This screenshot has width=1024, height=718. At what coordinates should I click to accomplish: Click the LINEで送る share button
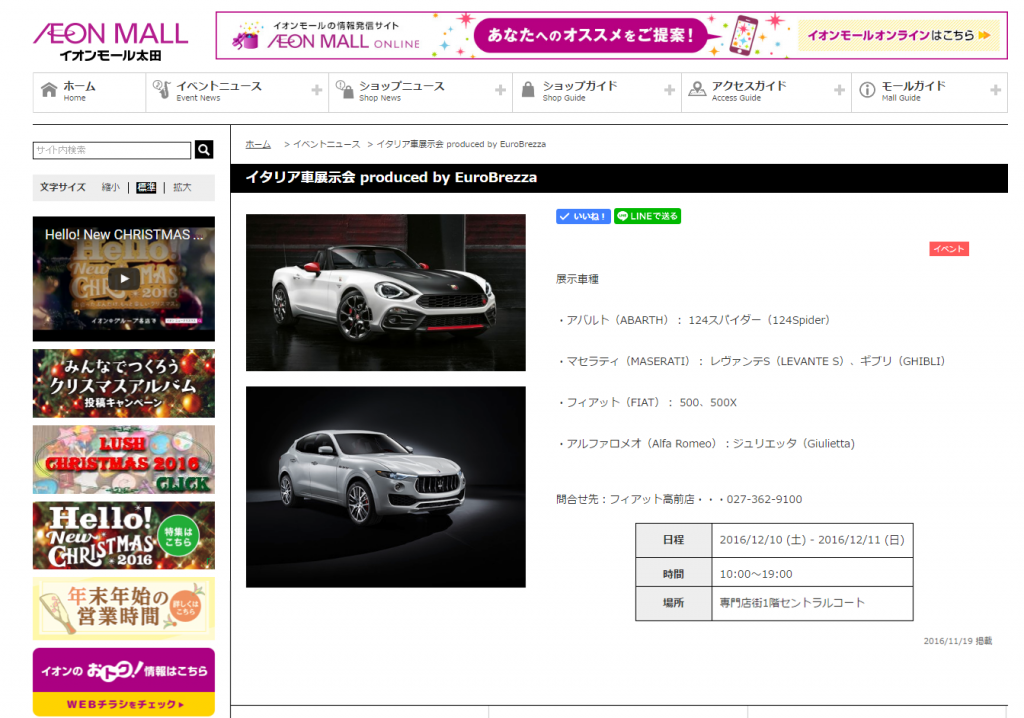point(647,216)
